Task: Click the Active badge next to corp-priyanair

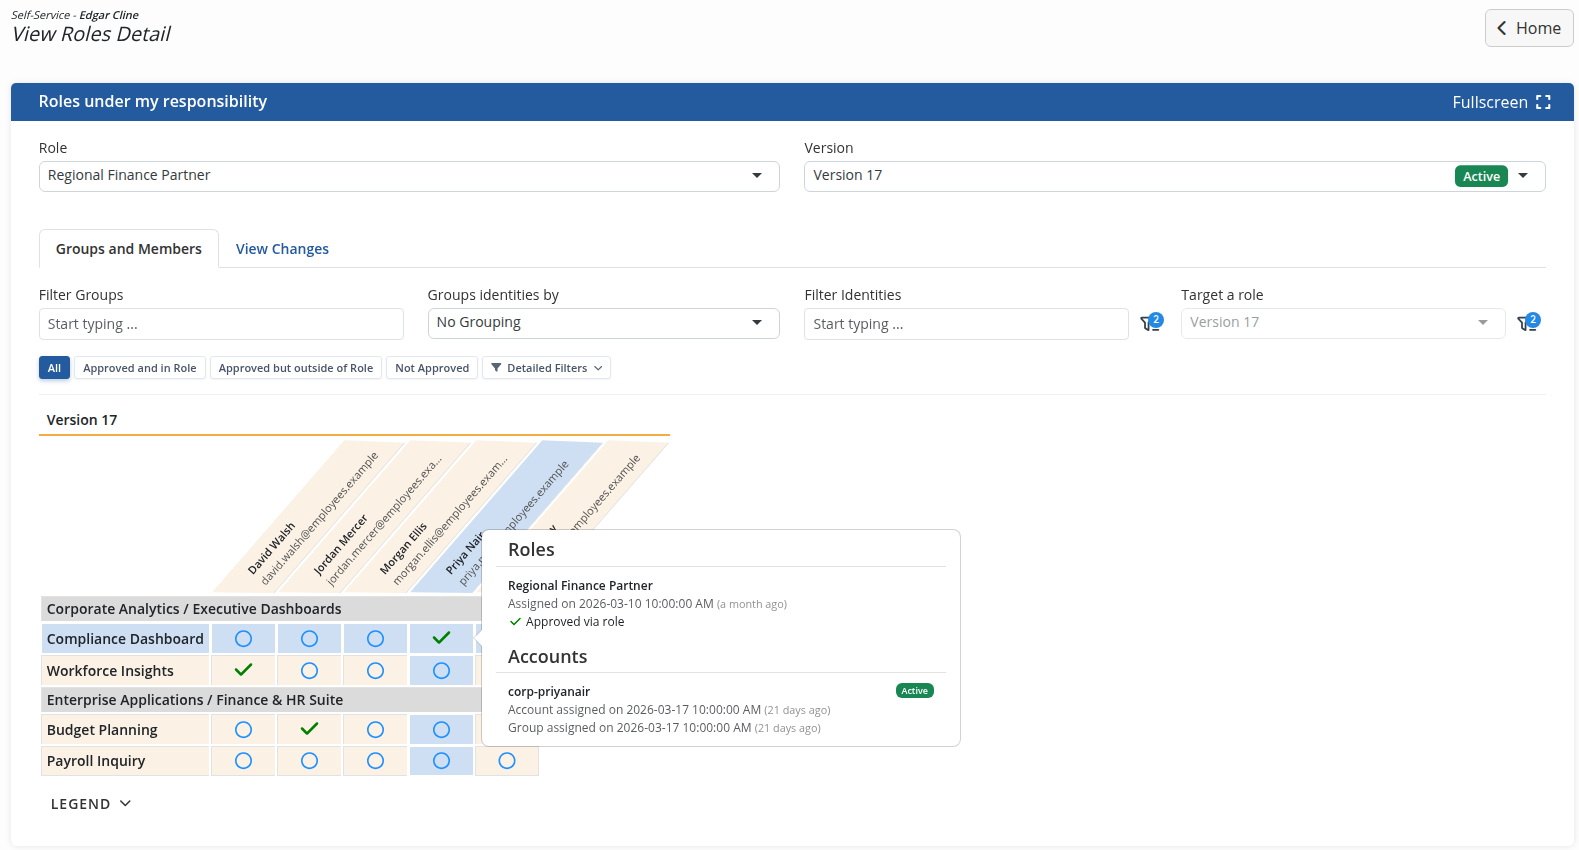Action: click(x=914, y=691)
